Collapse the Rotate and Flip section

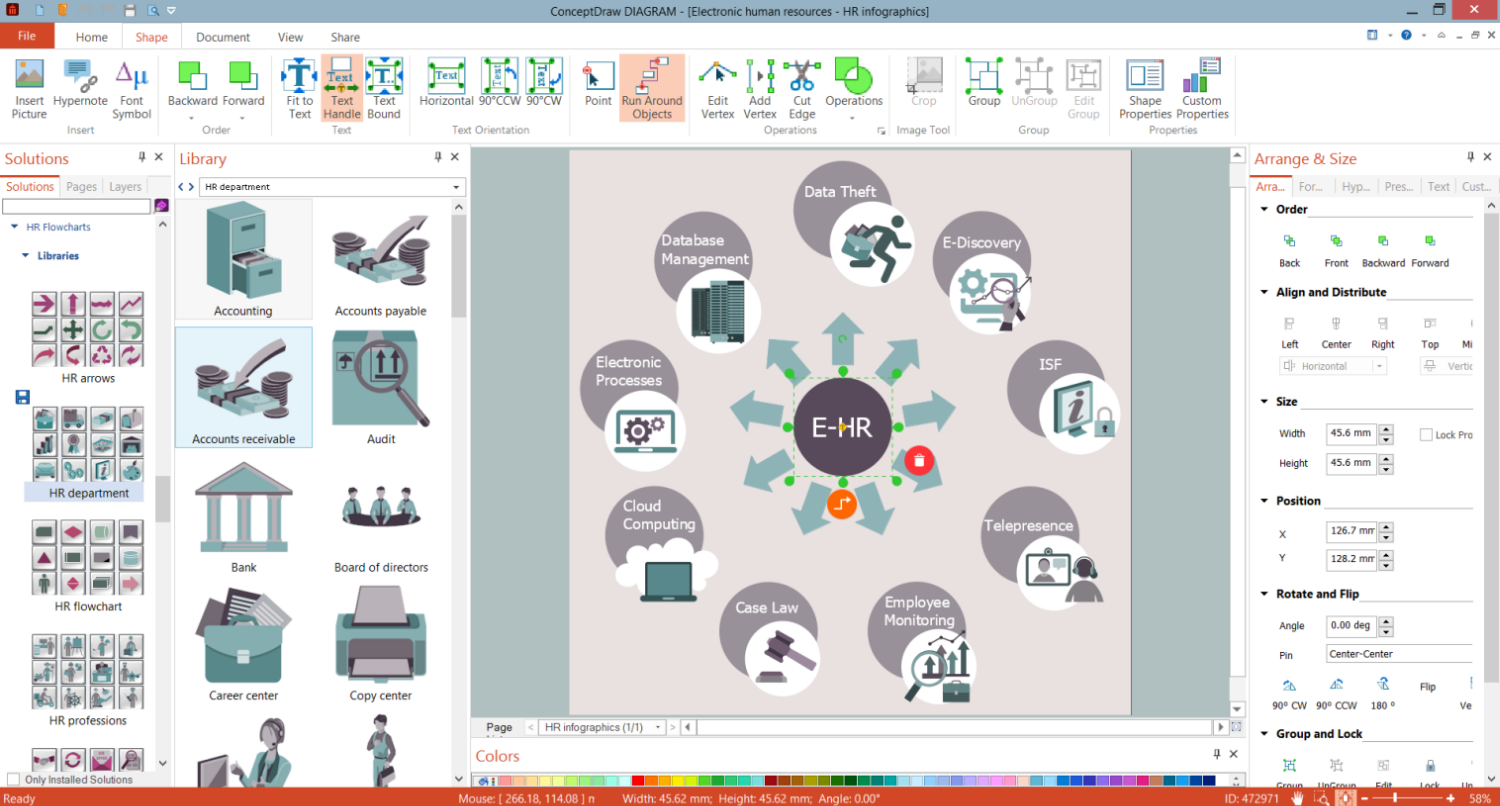click(x=1264, y=593)
